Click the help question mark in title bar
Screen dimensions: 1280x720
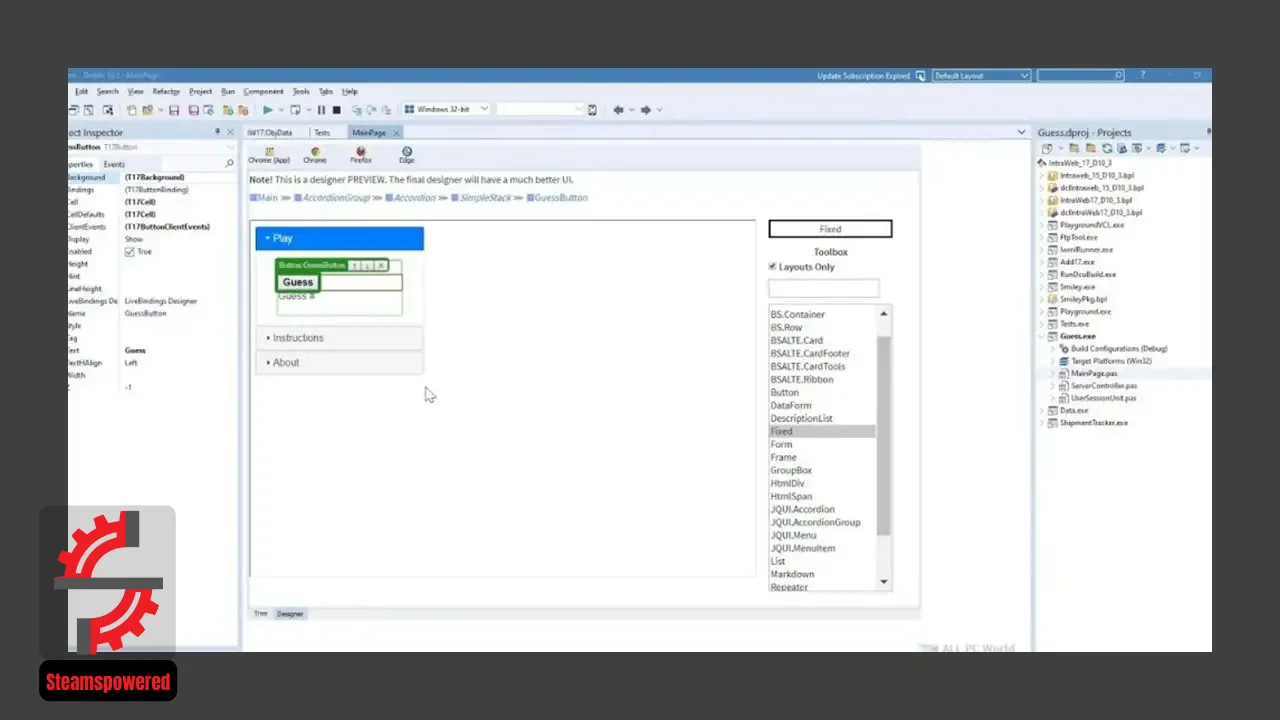tap(1143, 75)
